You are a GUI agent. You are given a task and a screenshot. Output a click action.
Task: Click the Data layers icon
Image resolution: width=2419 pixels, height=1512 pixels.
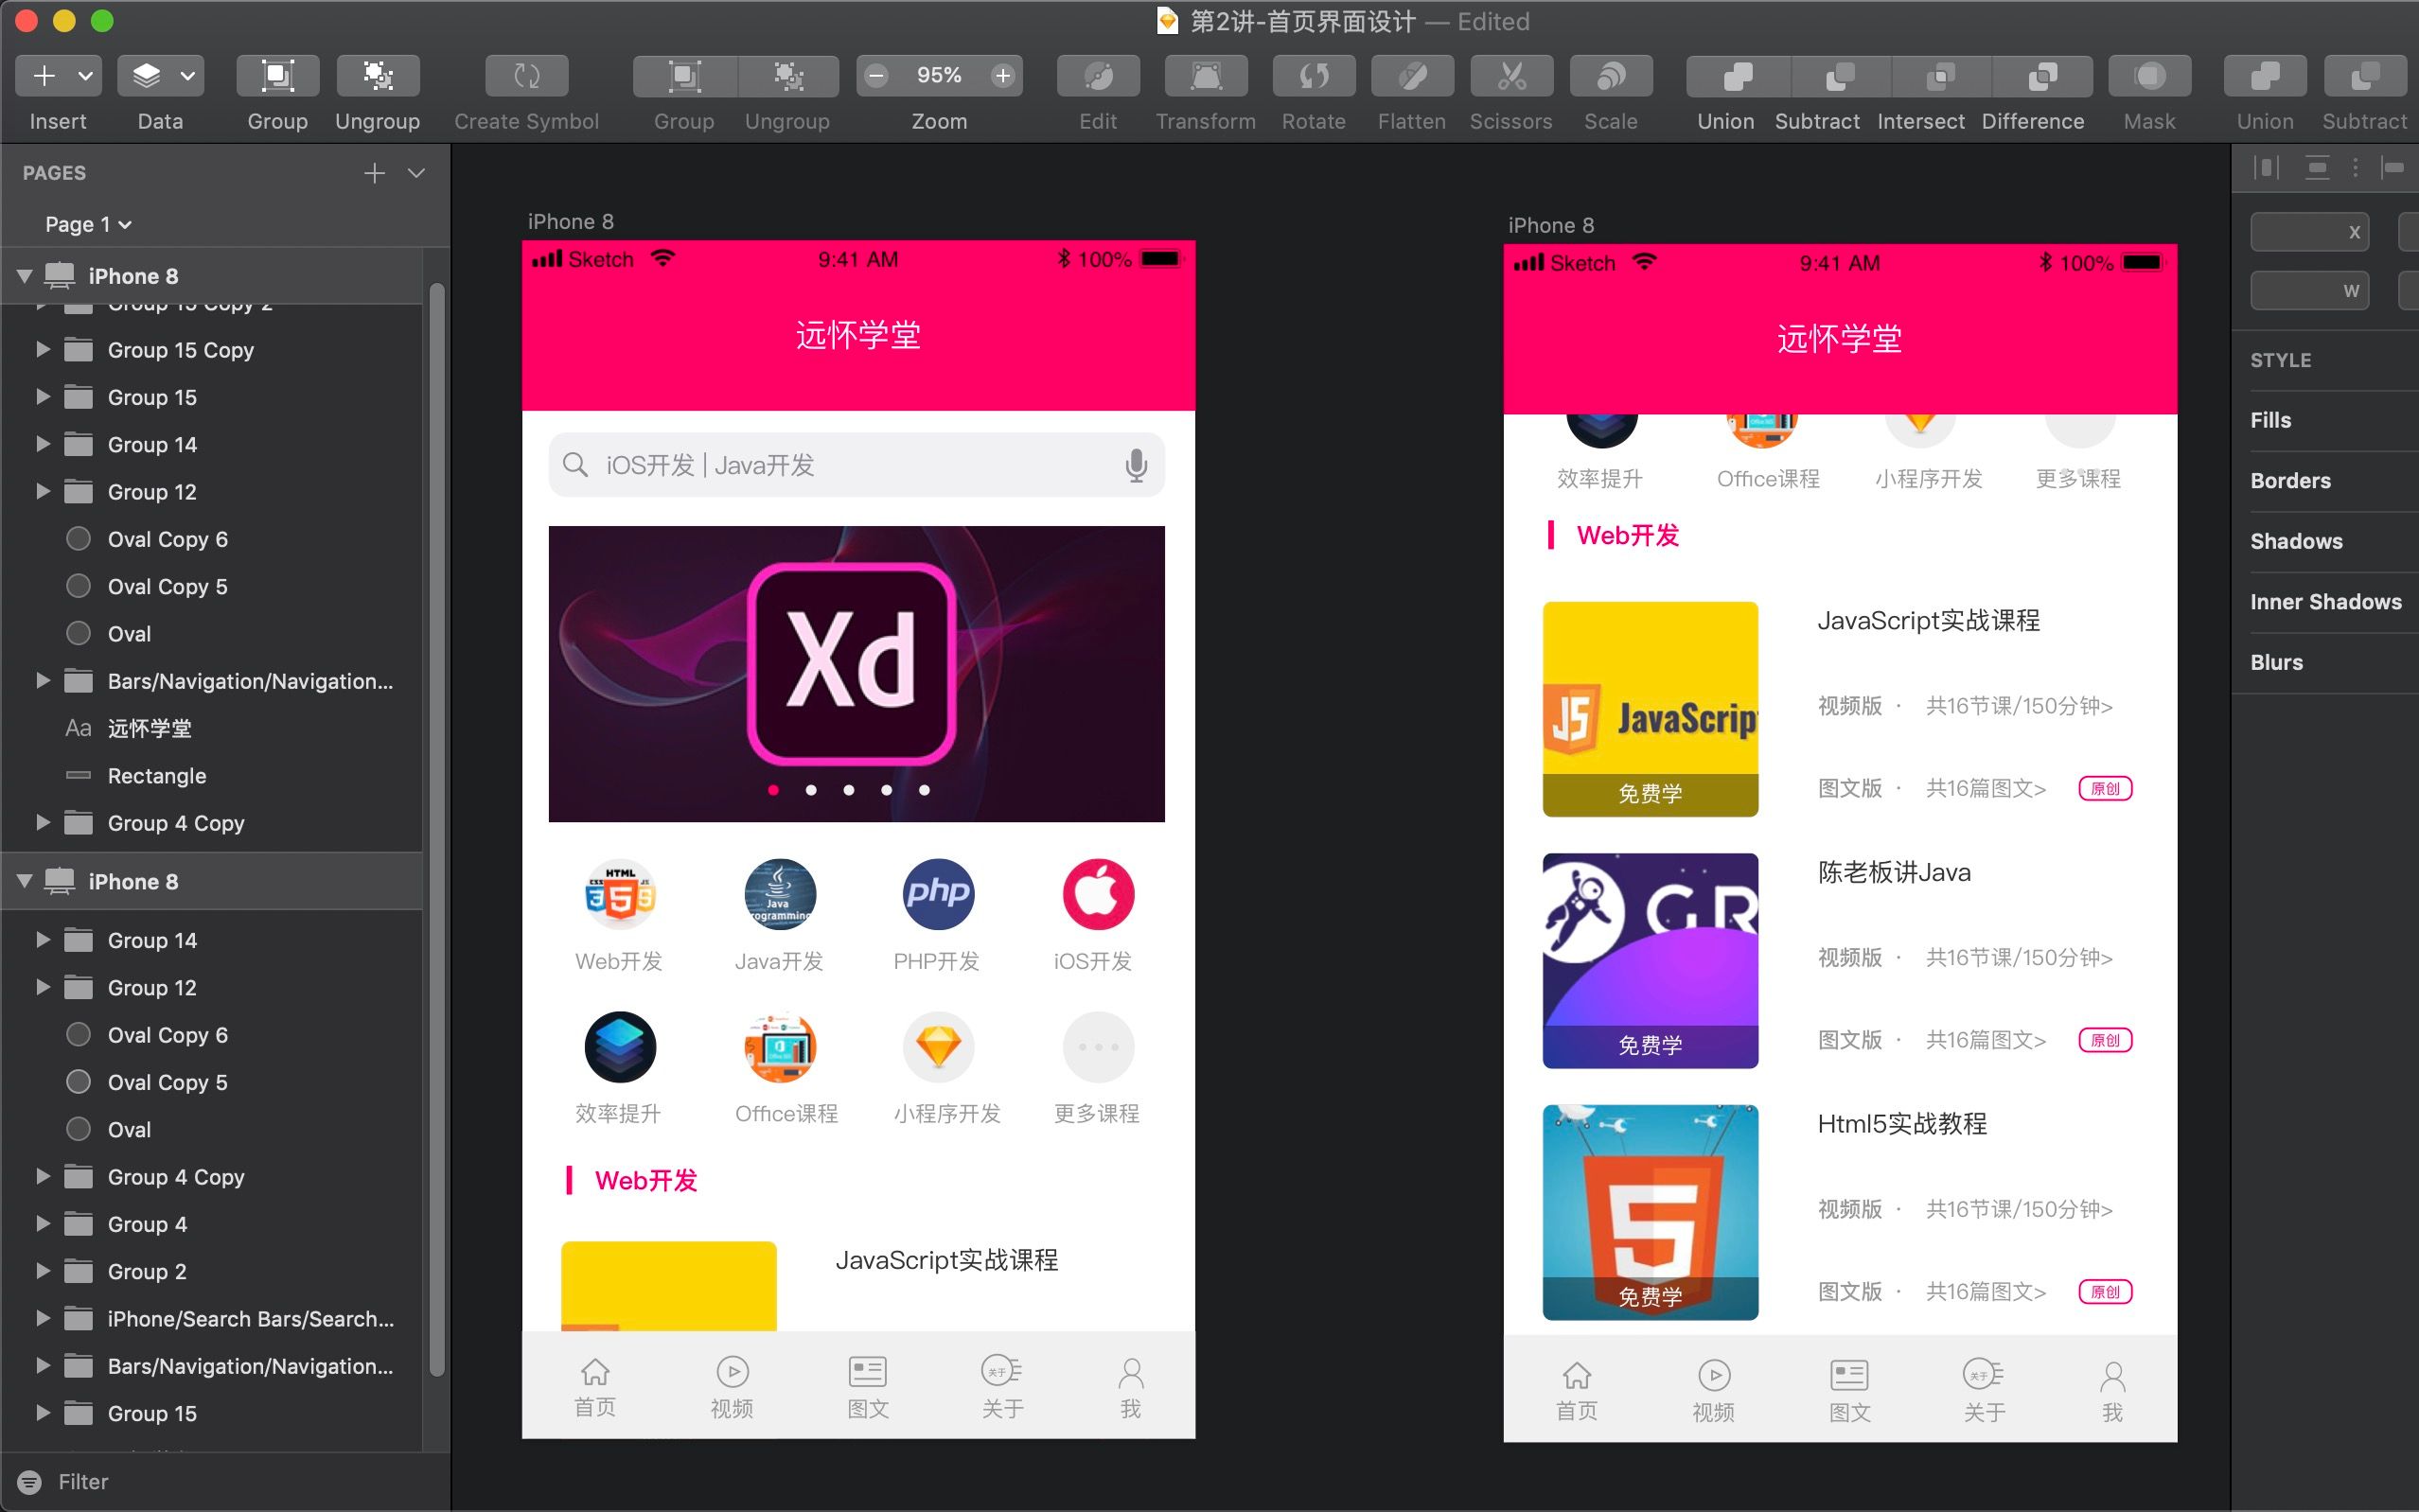[x=147, y=76]
